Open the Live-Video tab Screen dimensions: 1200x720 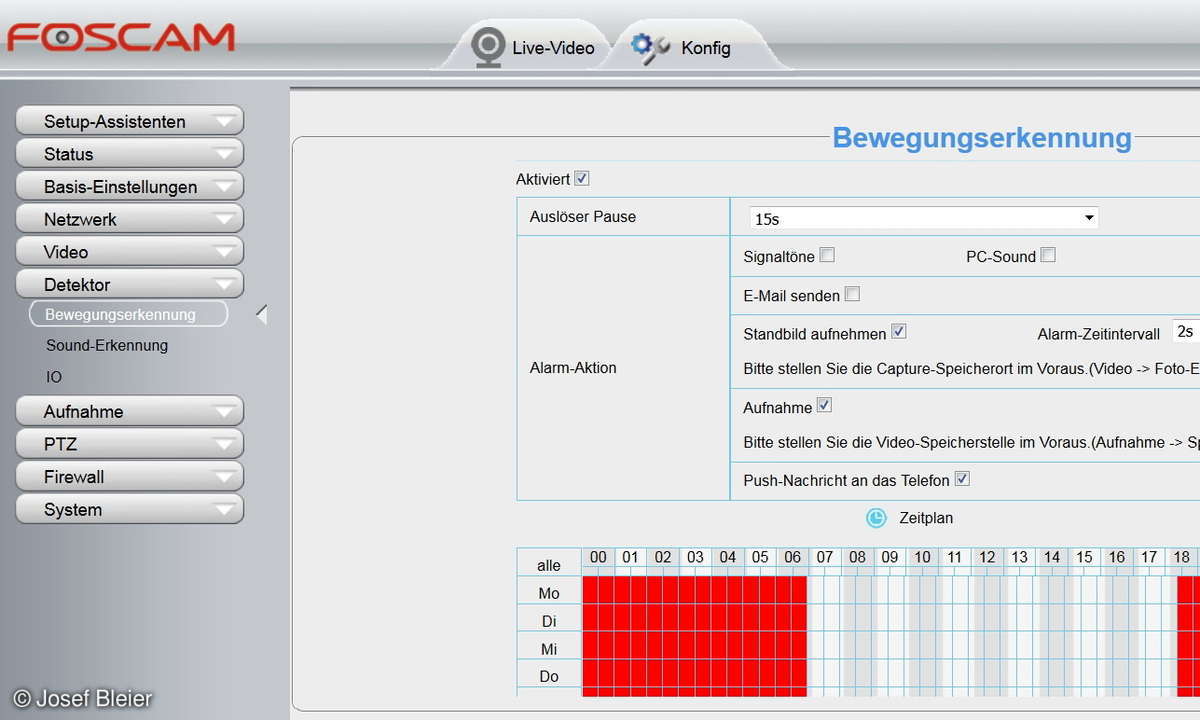tap(552, 48)
